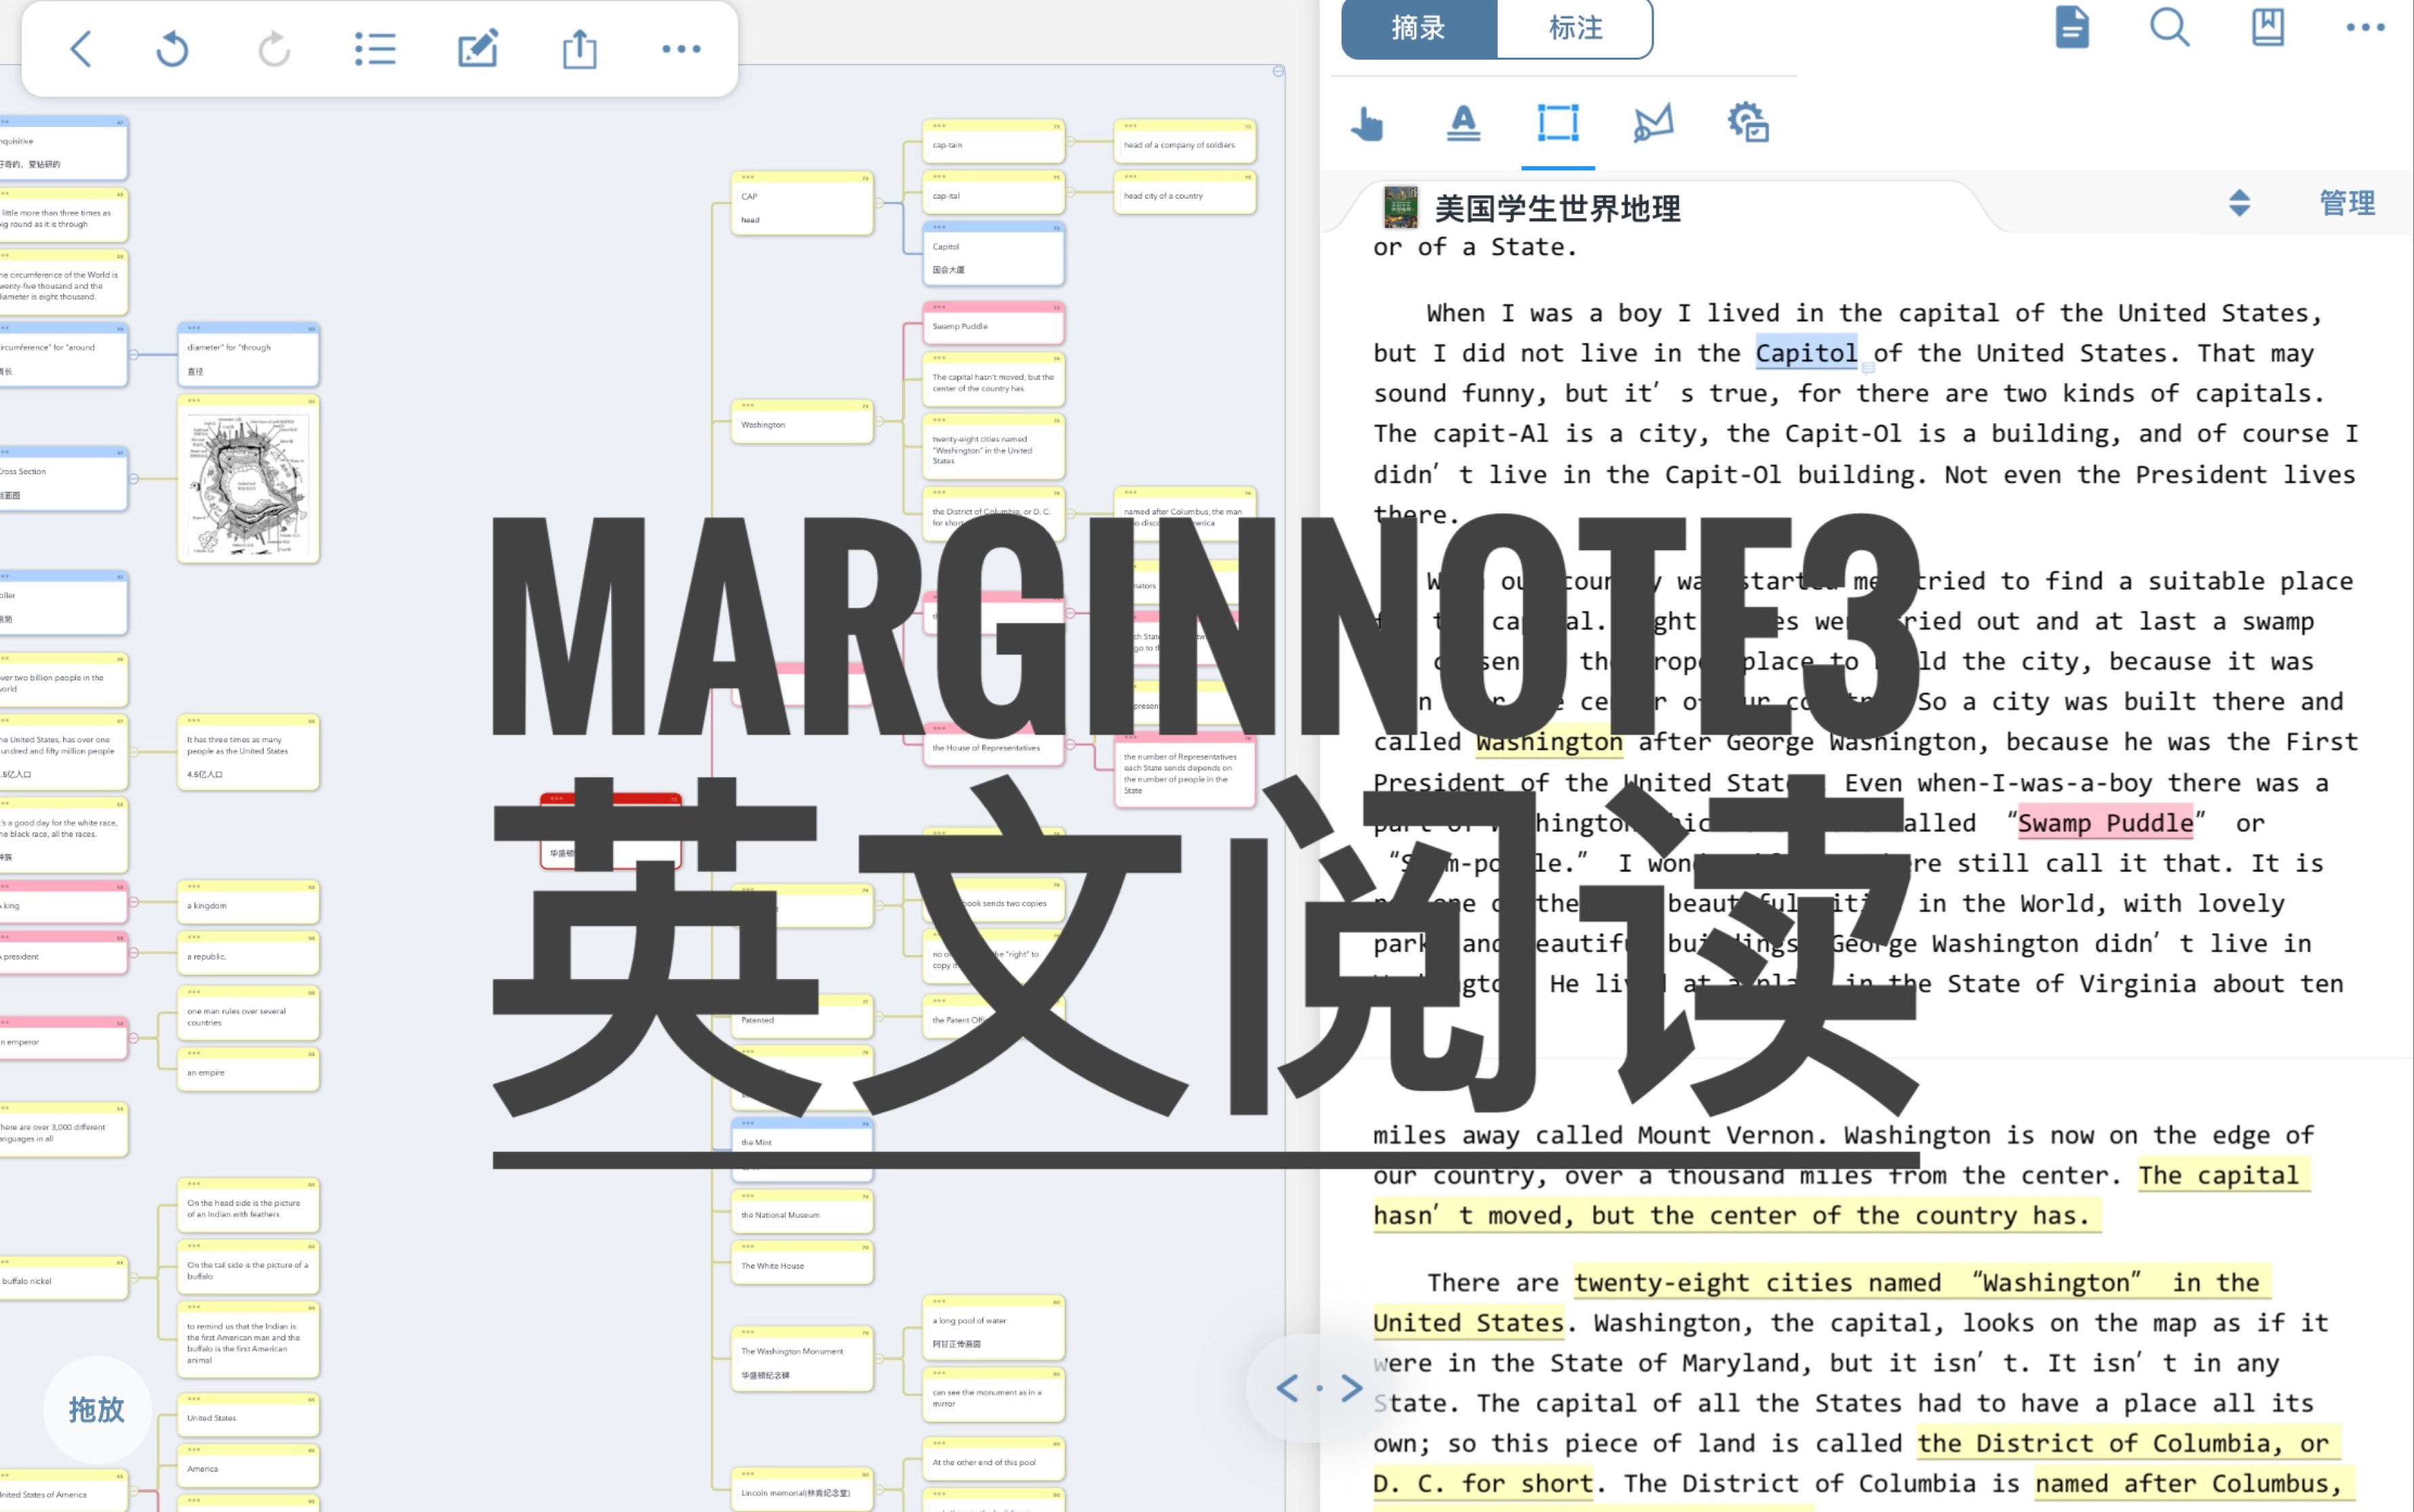Screen dimensions: 2414x1512
Task: Select the blue 'Capitol' mind map node
Action: coord(993,255)
